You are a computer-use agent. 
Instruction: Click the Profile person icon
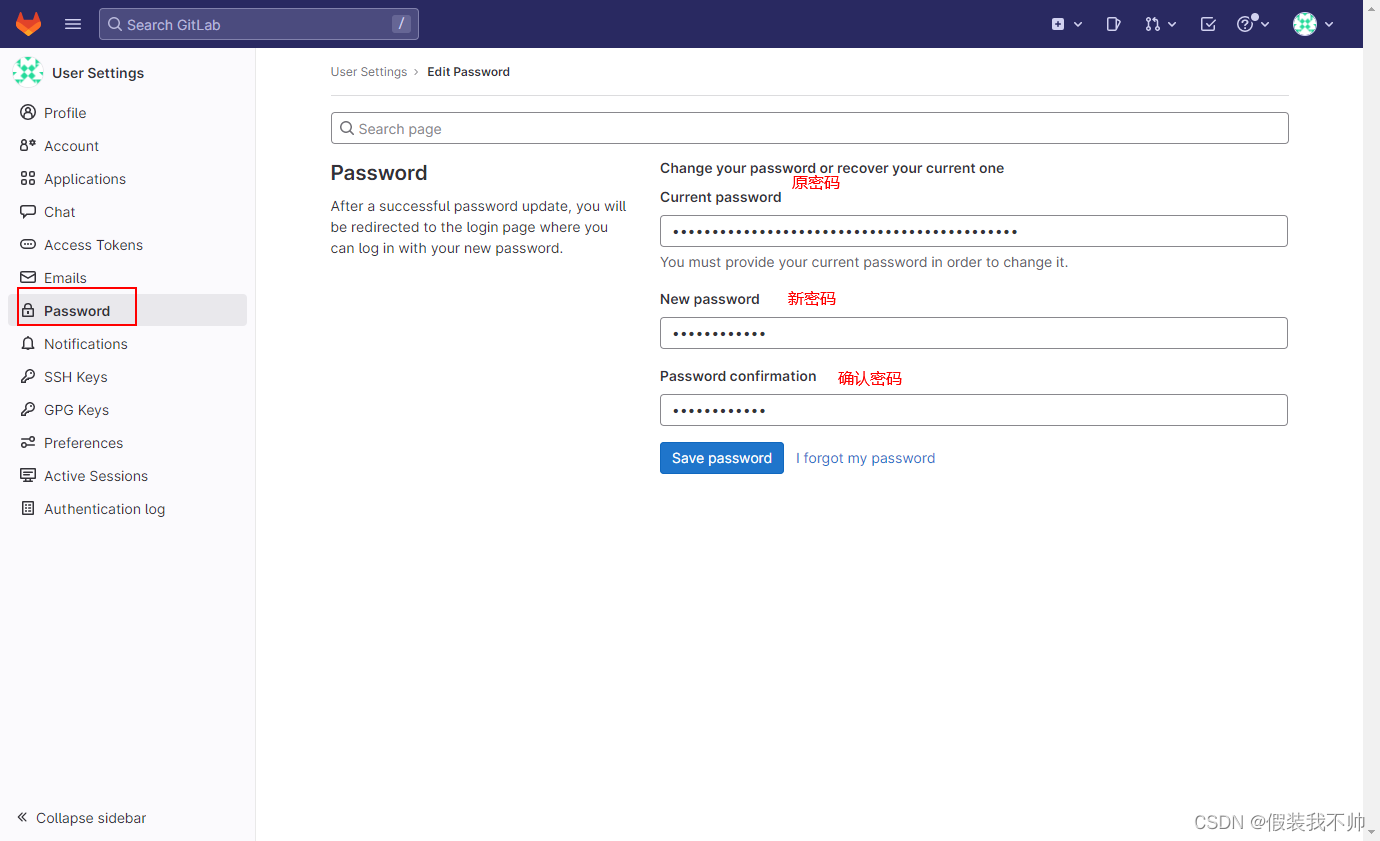pyautogui.click(x=28, y=112)
